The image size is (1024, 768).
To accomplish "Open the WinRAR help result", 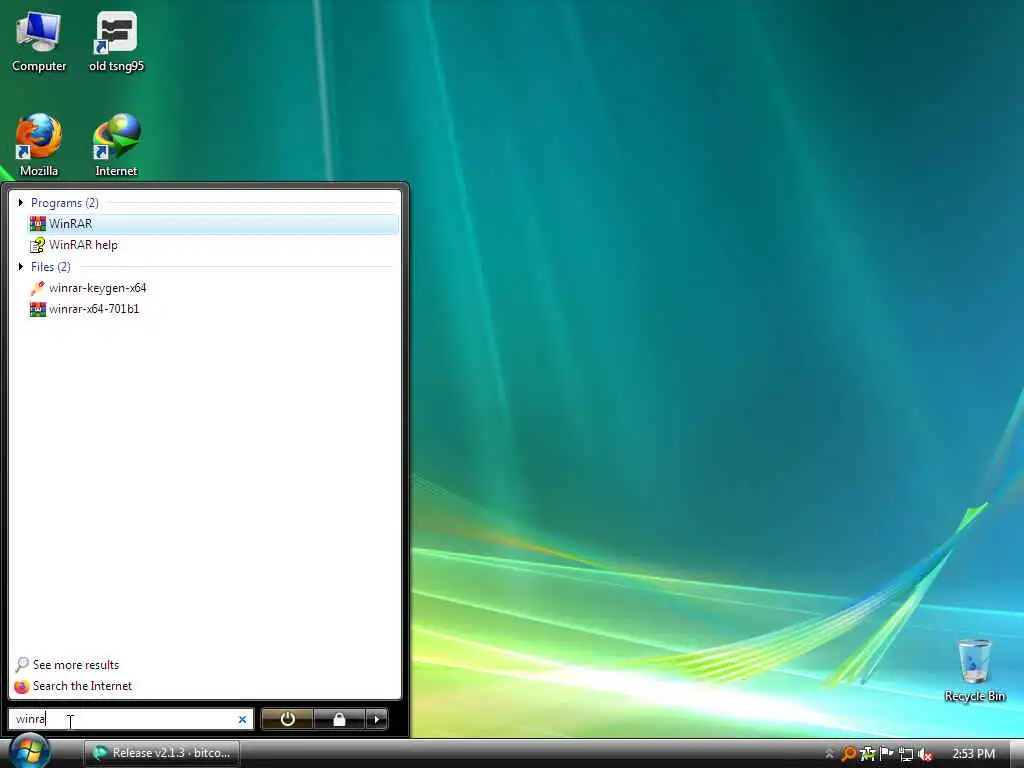I will point(213,245).
